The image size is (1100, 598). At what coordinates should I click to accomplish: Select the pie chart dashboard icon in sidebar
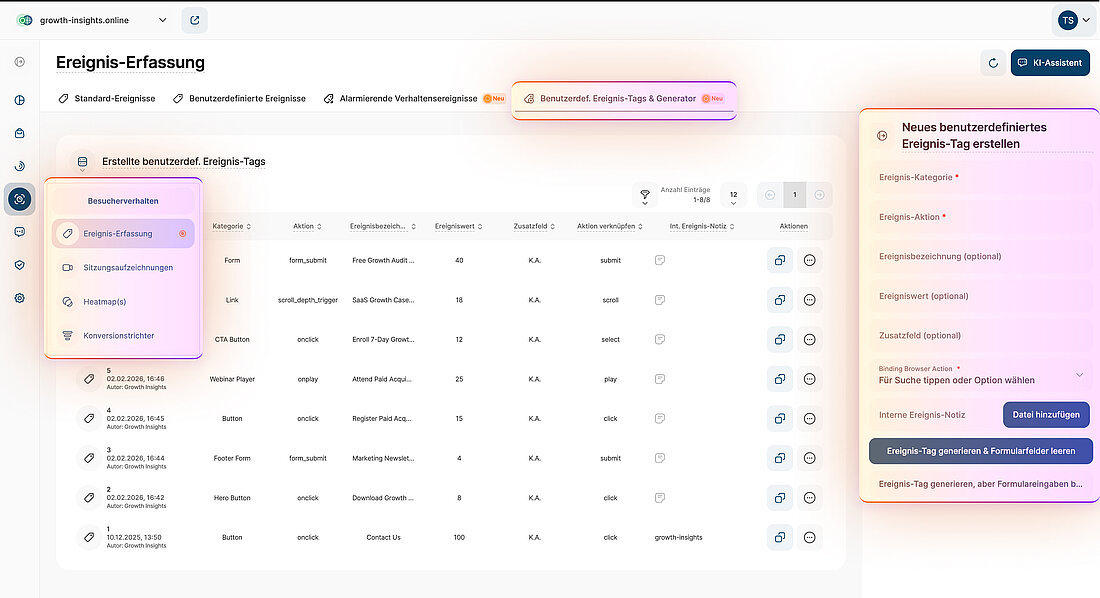[x=19, y=100]
